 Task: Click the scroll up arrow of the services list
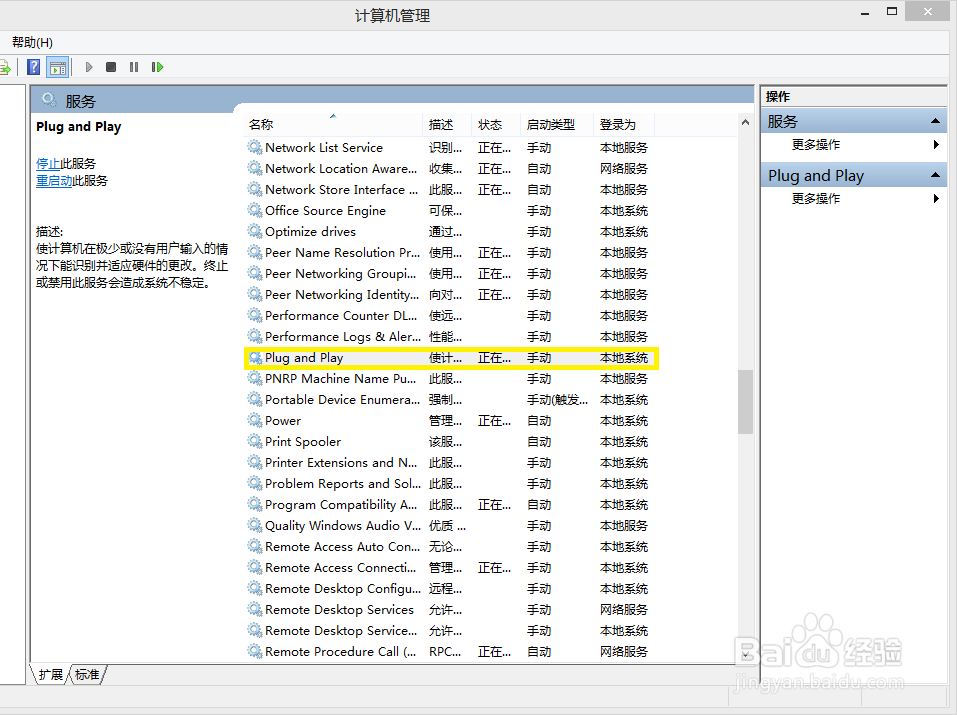(x=745, y=122)
